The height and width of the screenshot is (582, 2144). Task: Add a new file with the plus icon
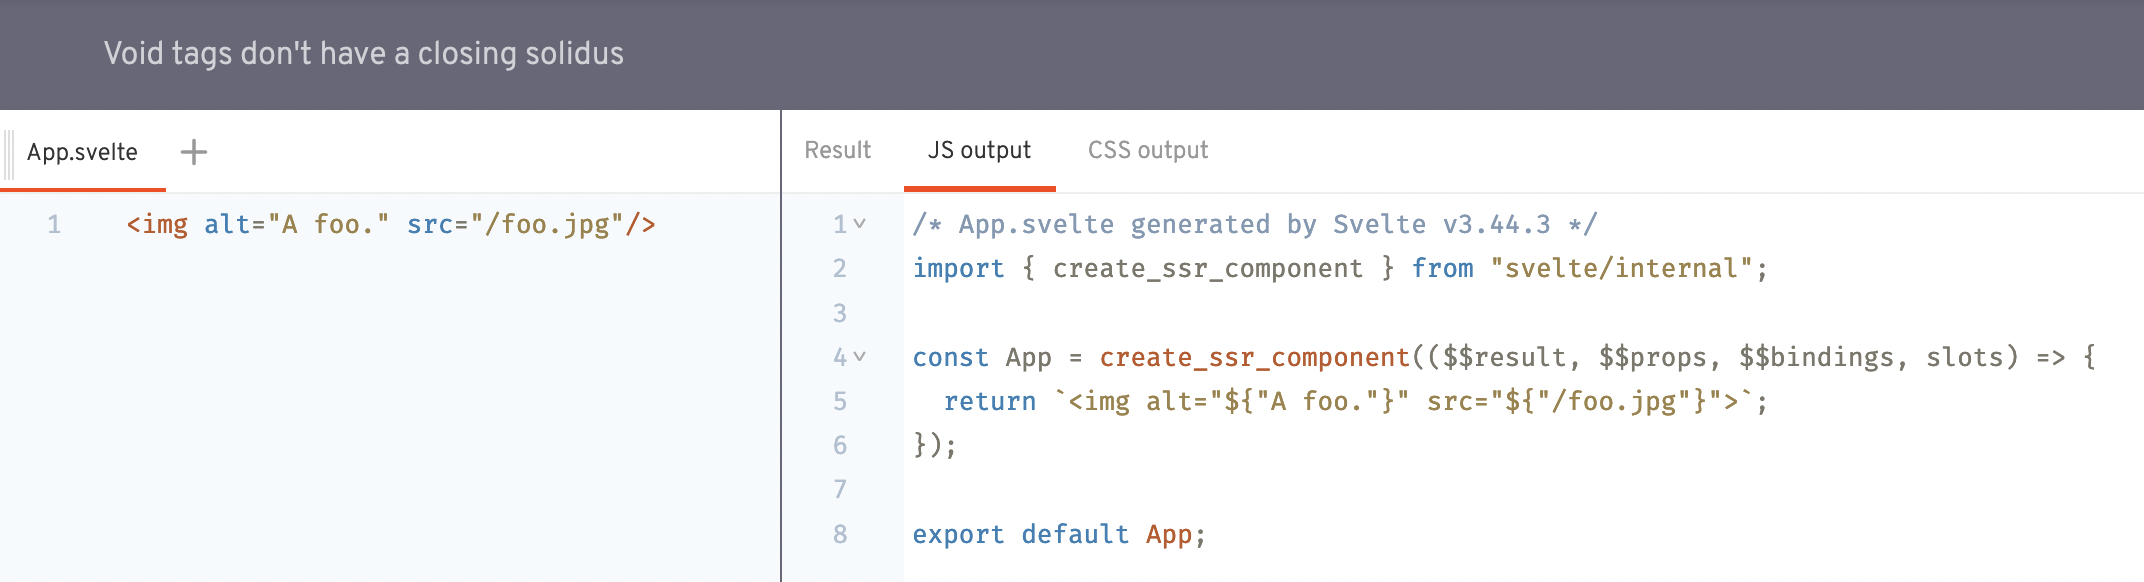(x=194, y=152)
